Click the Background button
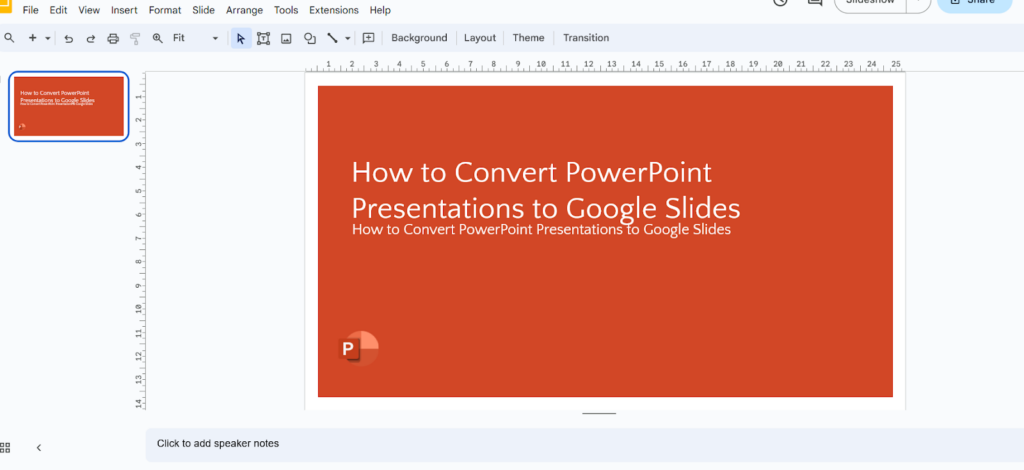 (x=419, y=38)
